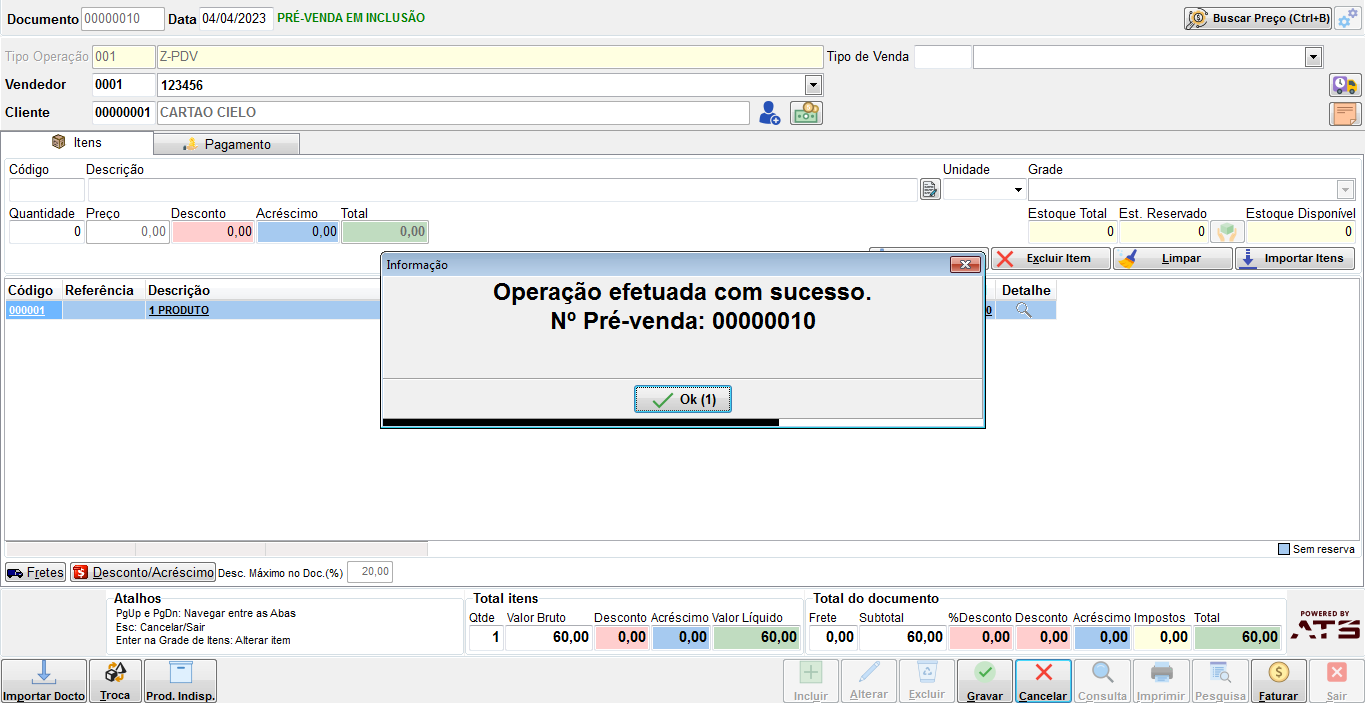Click the Estoque Disponível value field
Image resolution: width=1365 pixels, height=703 pixels.
tap(1300, 232)
